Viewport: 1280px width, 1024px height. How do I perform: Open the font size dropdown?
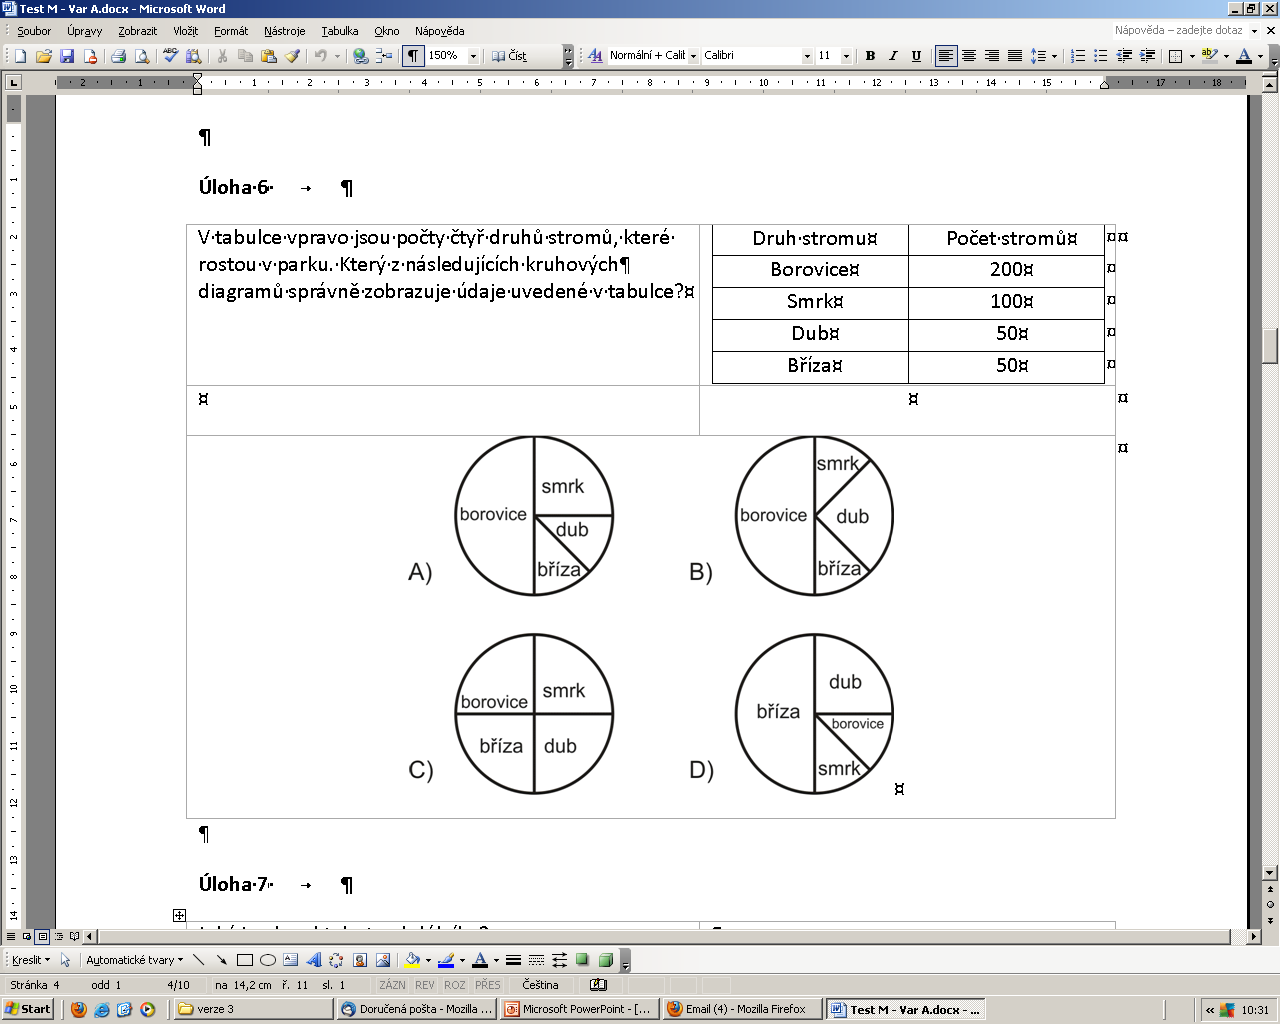point(846,56)
